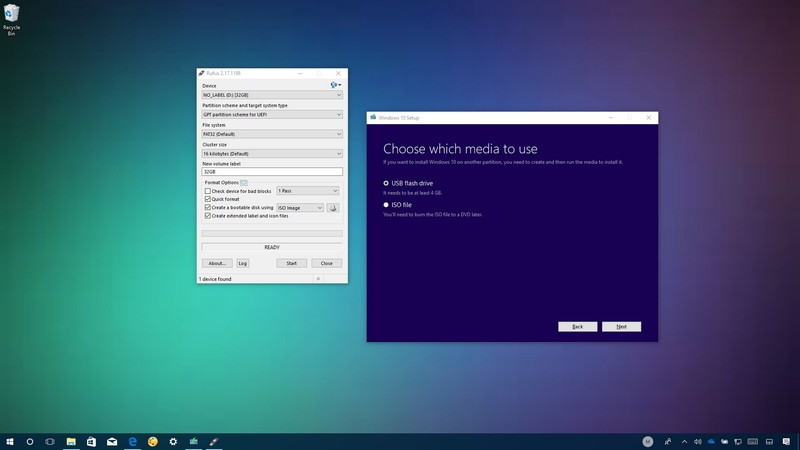Click the Rufus language globe icon

click(335, 85)
